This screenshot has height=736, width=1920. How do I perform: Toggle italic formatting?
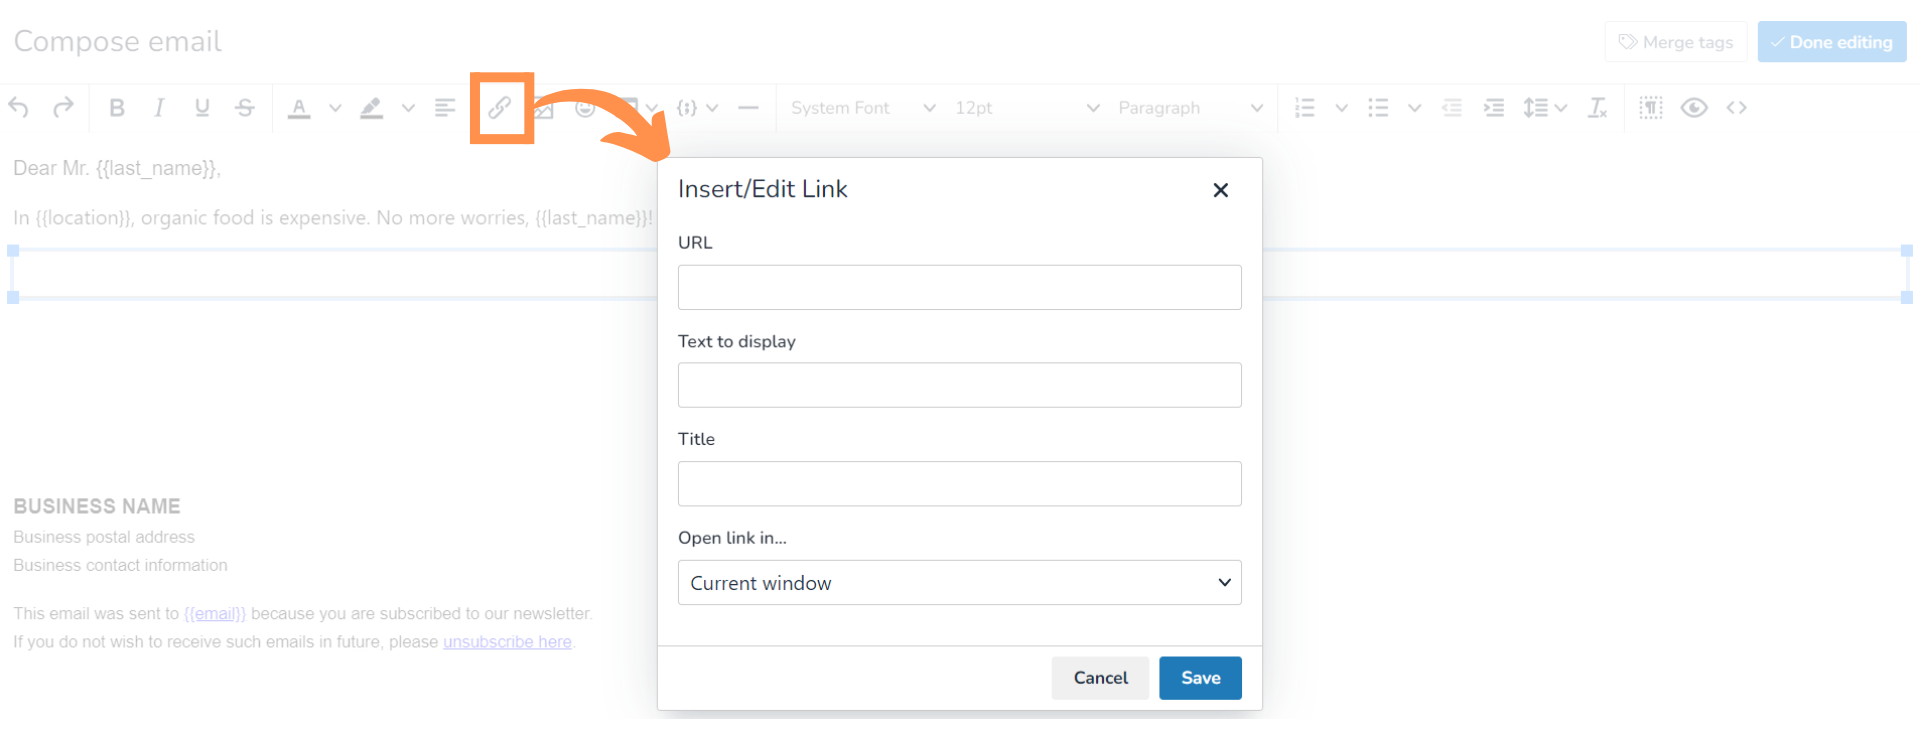(159, 108)
